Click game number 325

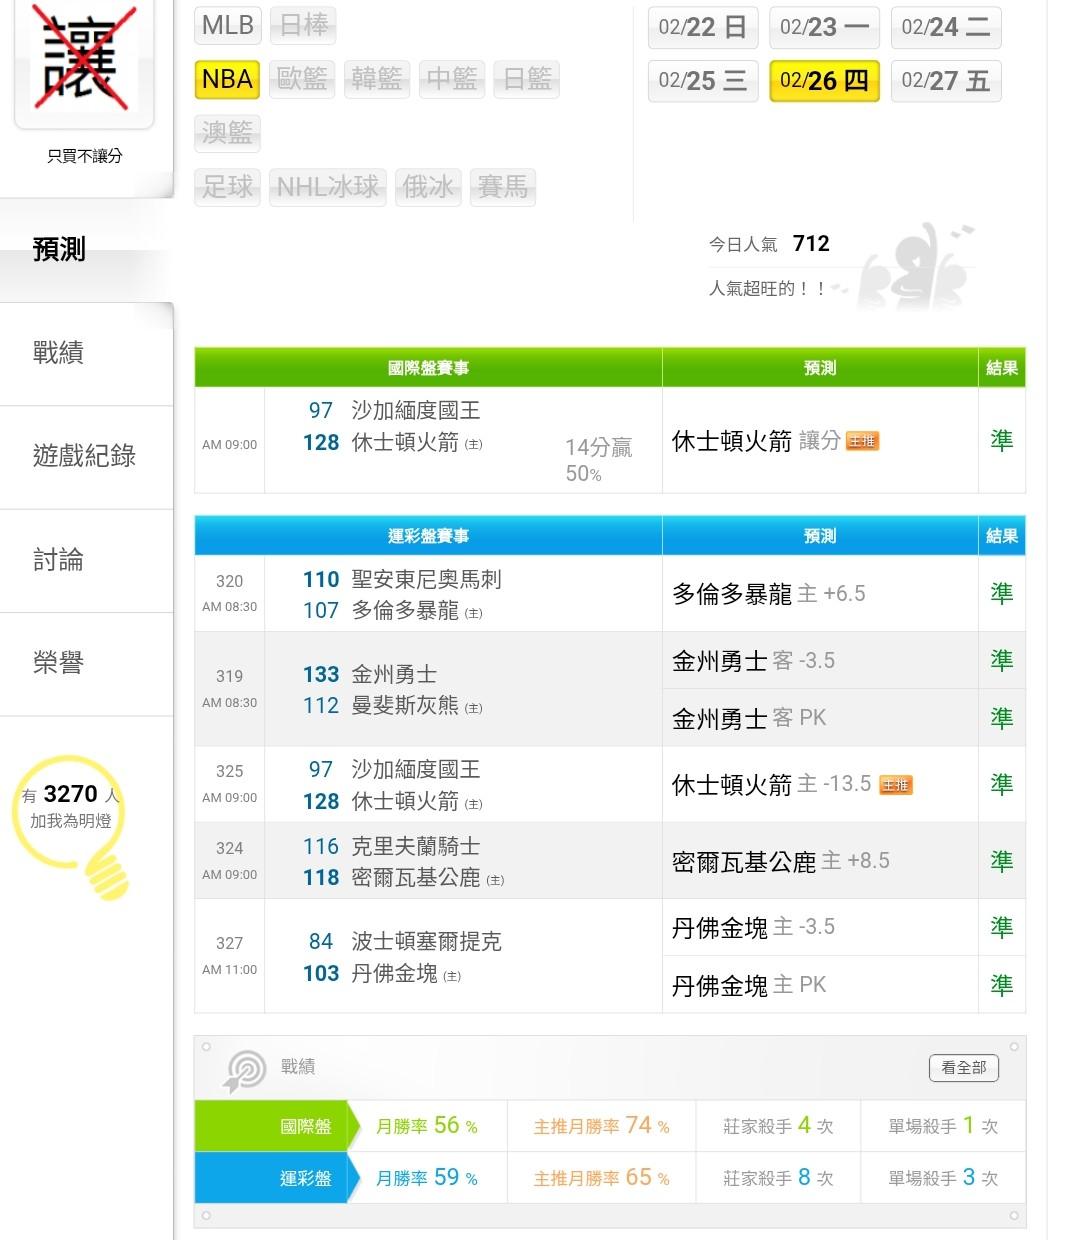pyautogui.click(x=229, y=771)
